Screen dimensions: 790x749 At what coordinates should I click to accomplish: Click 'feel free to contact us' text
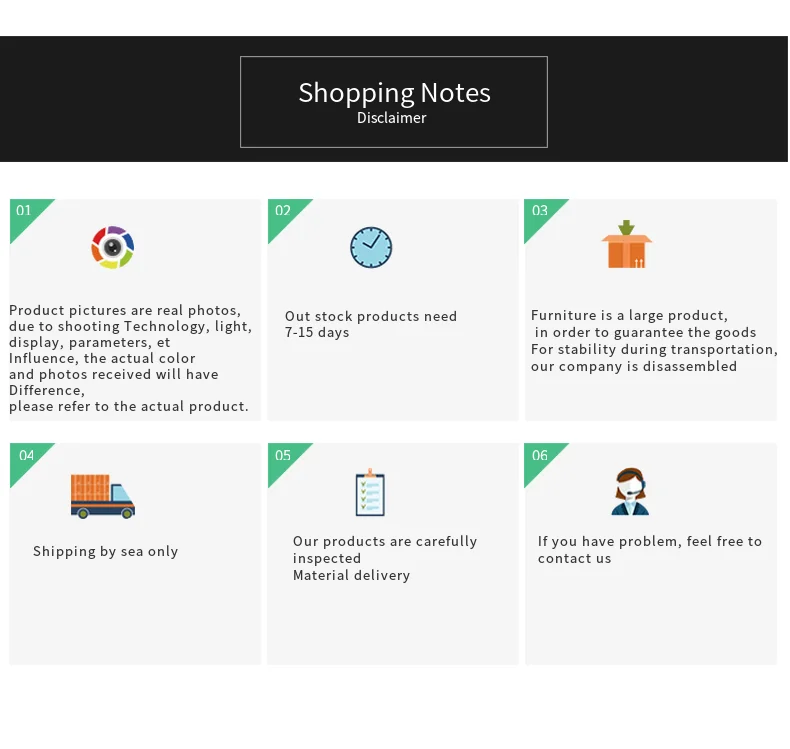[650, 550]
